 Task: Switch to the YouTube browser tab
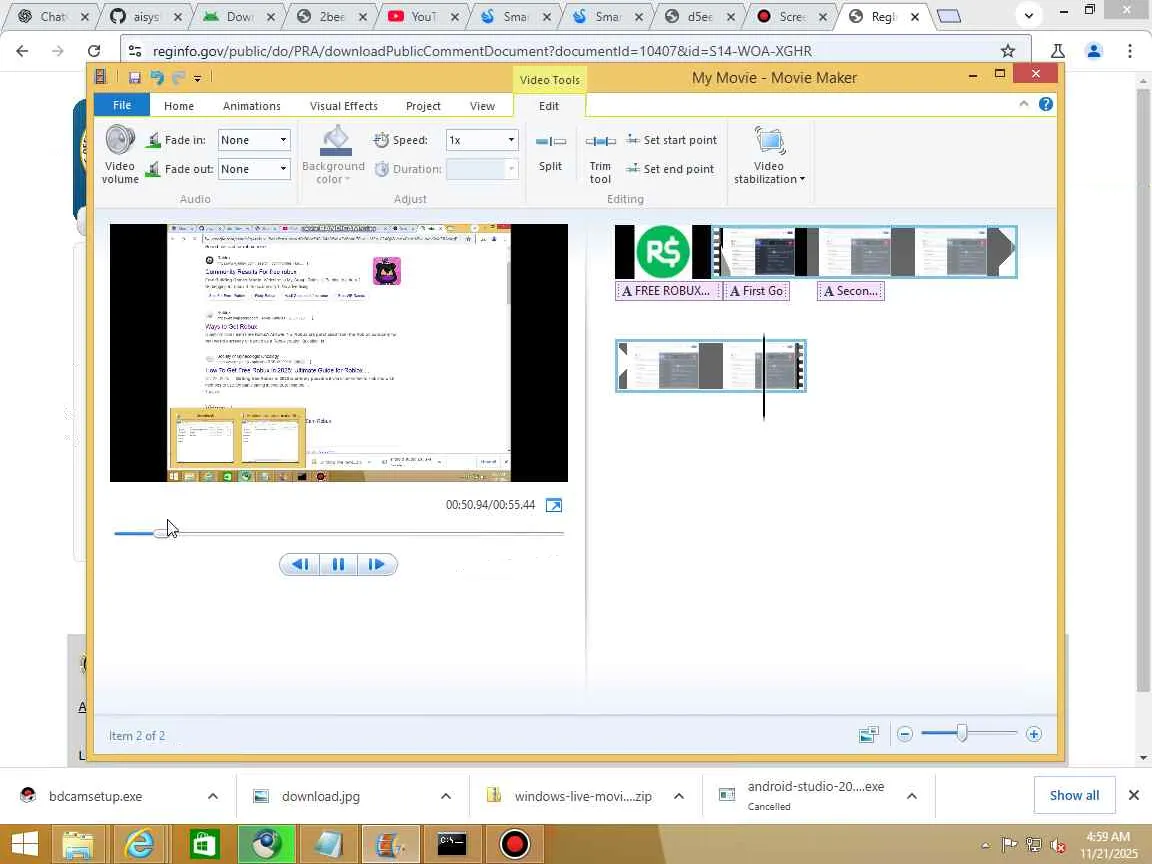424,16
